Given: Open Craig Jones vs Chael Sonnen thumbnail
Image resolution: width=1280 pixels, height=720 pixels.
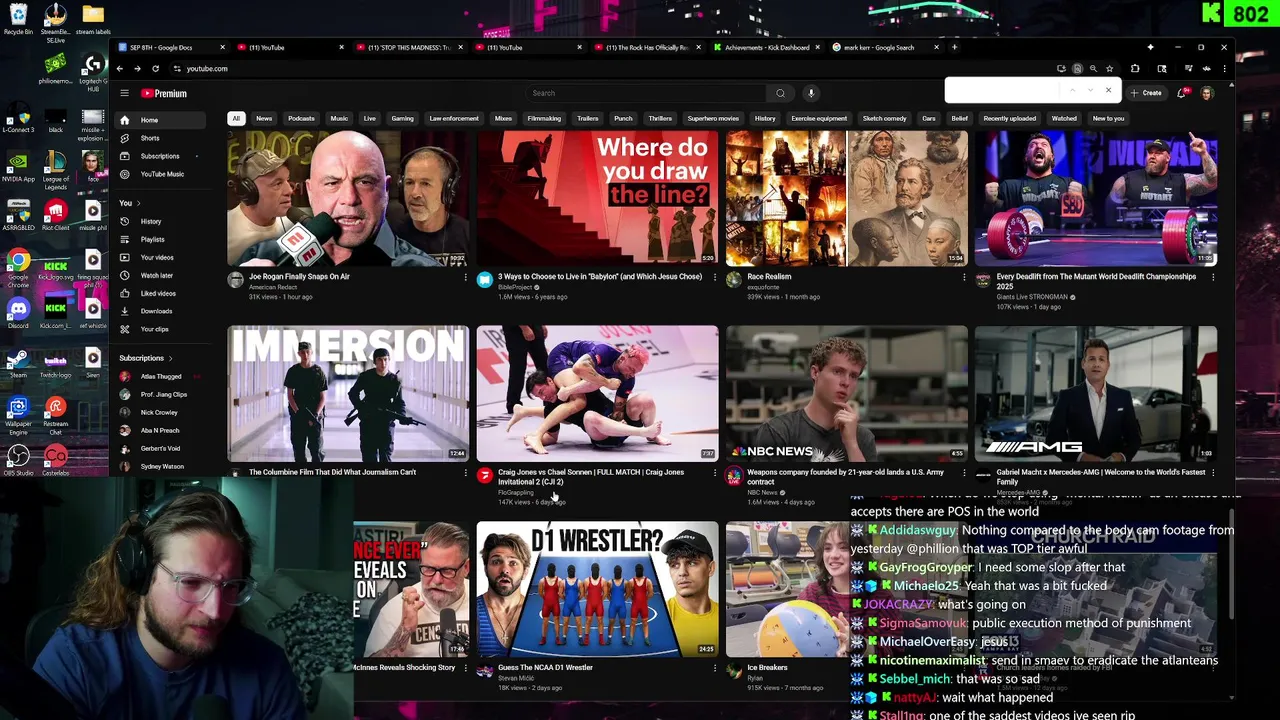Looking at the screenshot, I should 597,393.
